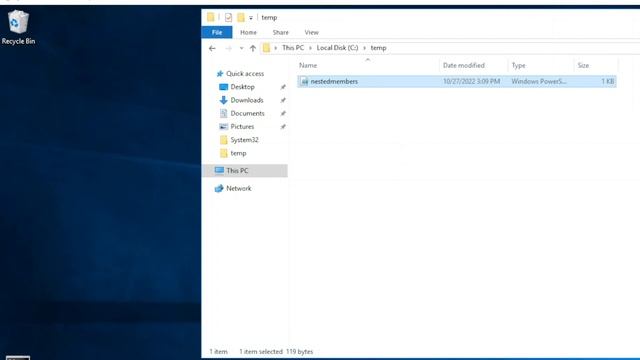The width and height of the screenshot is (640, 360).
Task: Click the 1 KB size cell
Action: click(x=608, y=81)
